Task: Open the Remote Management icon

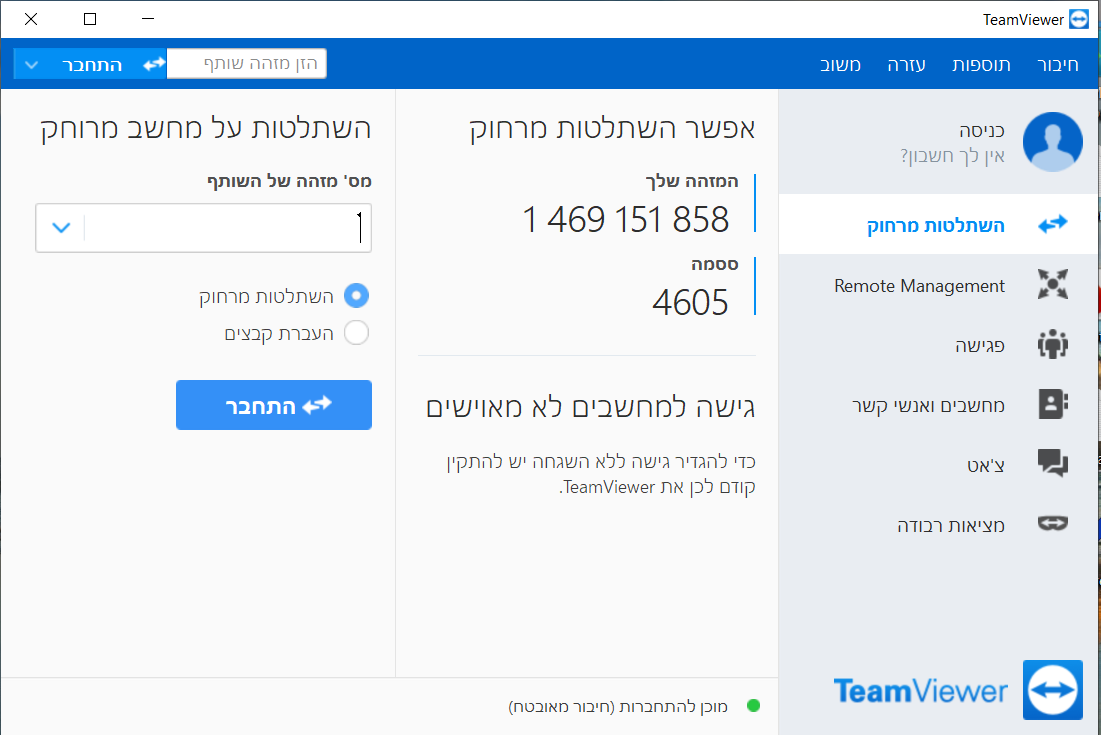Action: [1053, 285]
